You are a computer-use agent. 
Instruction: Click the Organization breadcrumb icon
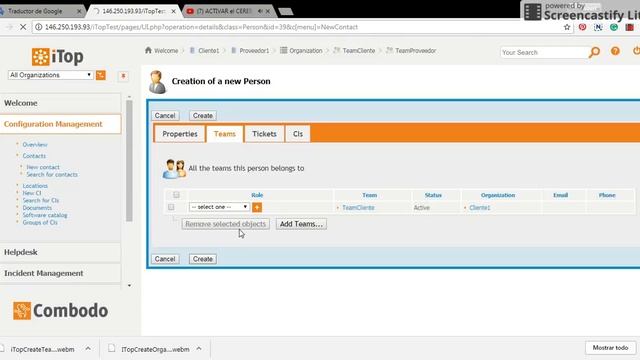(x=283, y=50)
